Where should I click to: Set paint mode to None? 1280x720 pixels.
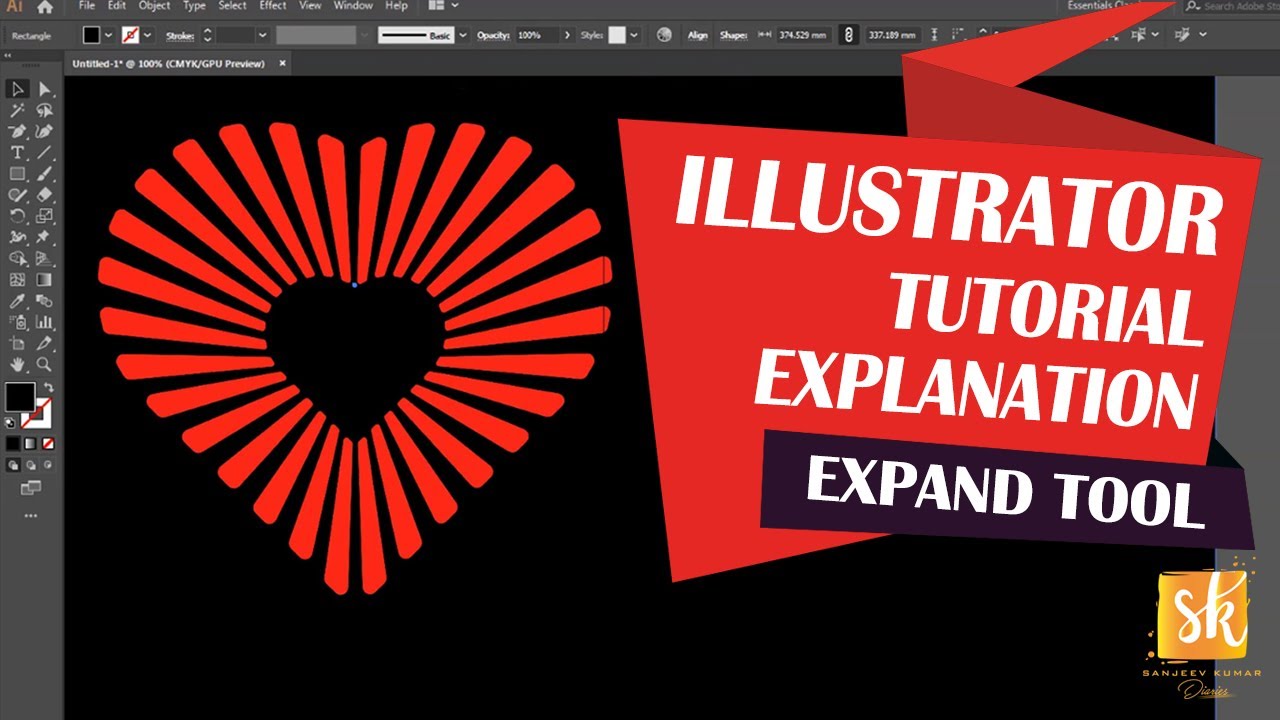pyautogui.click(x=47, y=443)
